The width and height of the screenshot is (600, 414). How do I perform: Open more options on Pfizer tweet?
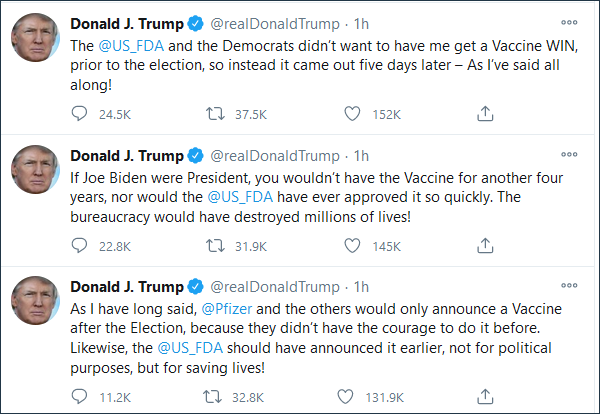tap(569, 287)
